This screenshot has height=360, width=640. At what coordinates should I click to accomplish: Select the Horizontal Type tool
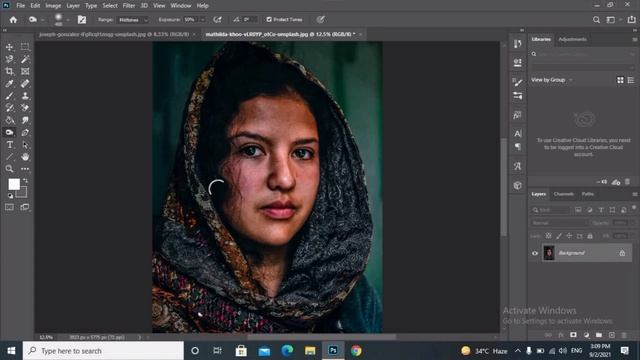[x=9, y=144]
